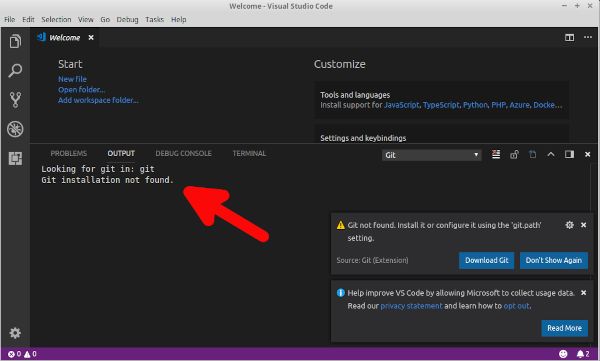This screenshot has height=361, width=600.
Task: Click the Open folder link
Action: coord(82,90)
